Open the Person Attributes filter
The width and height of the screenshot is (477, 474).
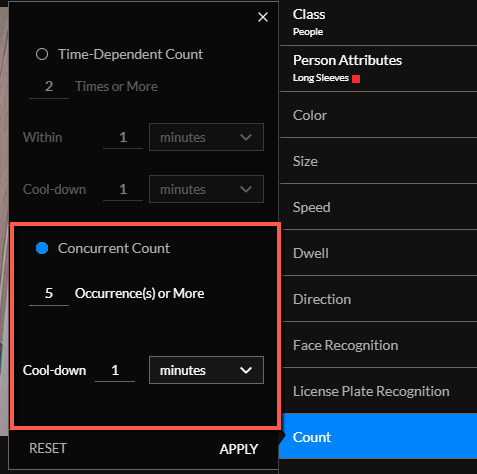[378, 69]
